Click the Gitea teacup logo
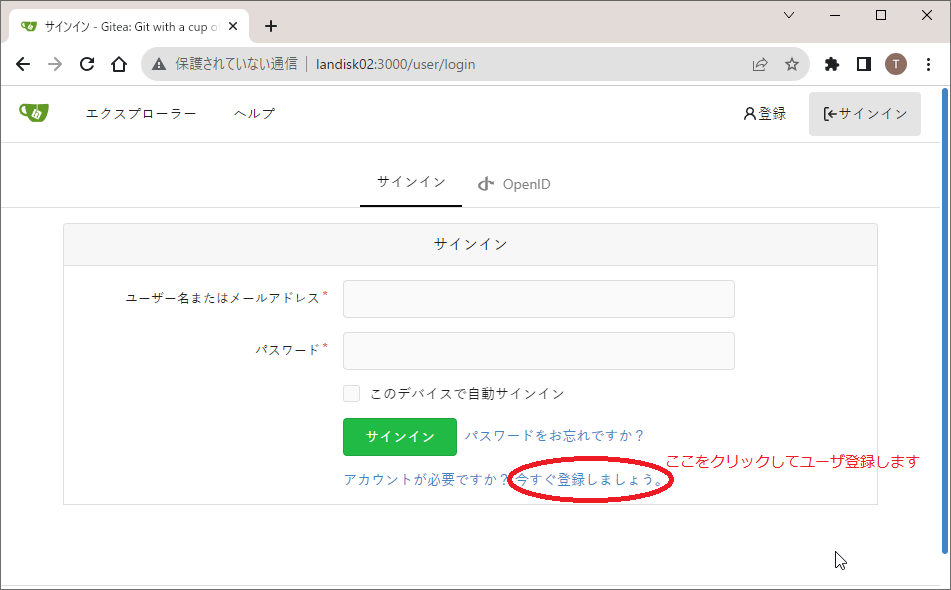 pos(34,112)
